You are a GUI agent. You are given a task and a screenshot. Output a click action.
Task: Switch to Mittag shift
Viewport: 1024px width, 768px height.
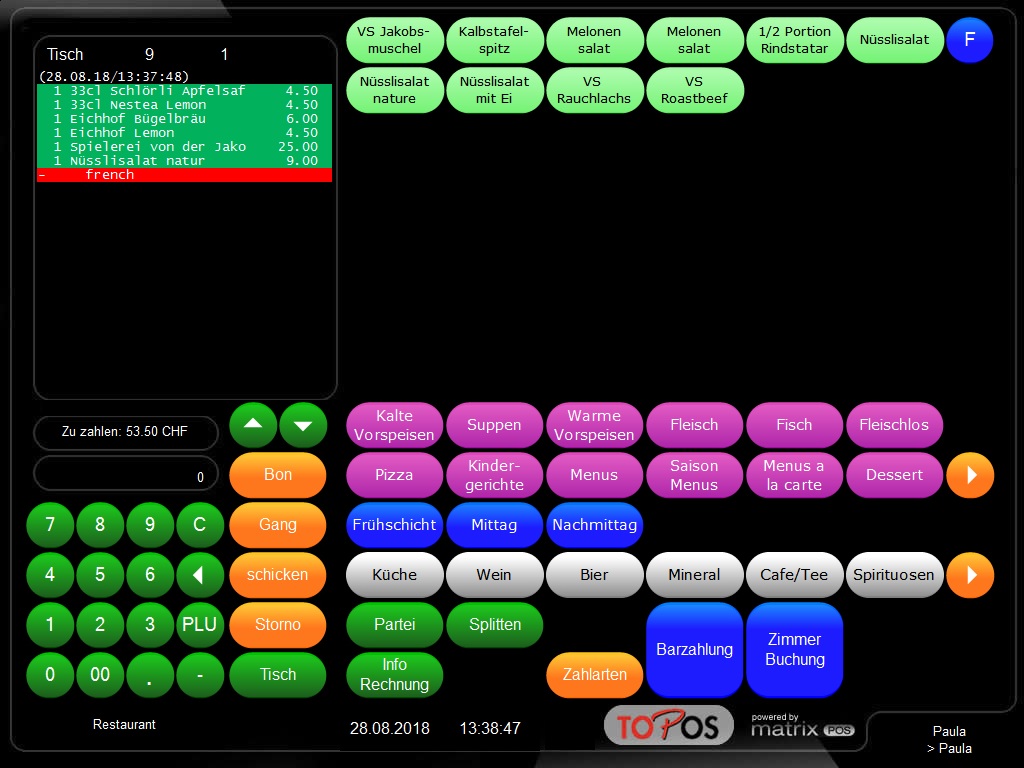pos(494,525)
